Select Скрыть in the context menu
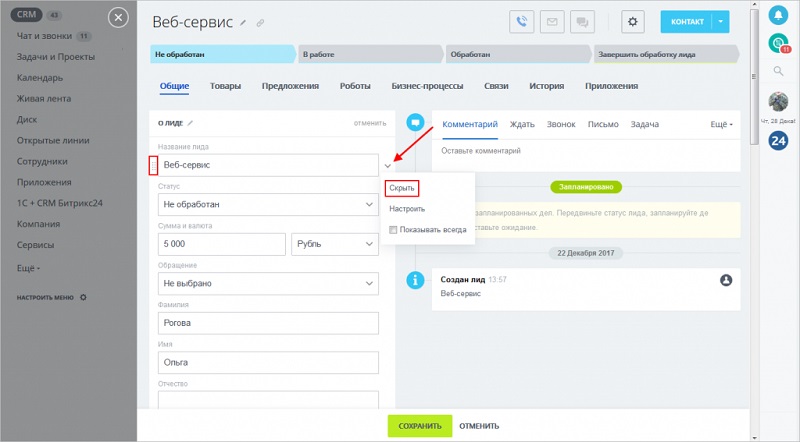800x442 pixels. click(402, 188)
